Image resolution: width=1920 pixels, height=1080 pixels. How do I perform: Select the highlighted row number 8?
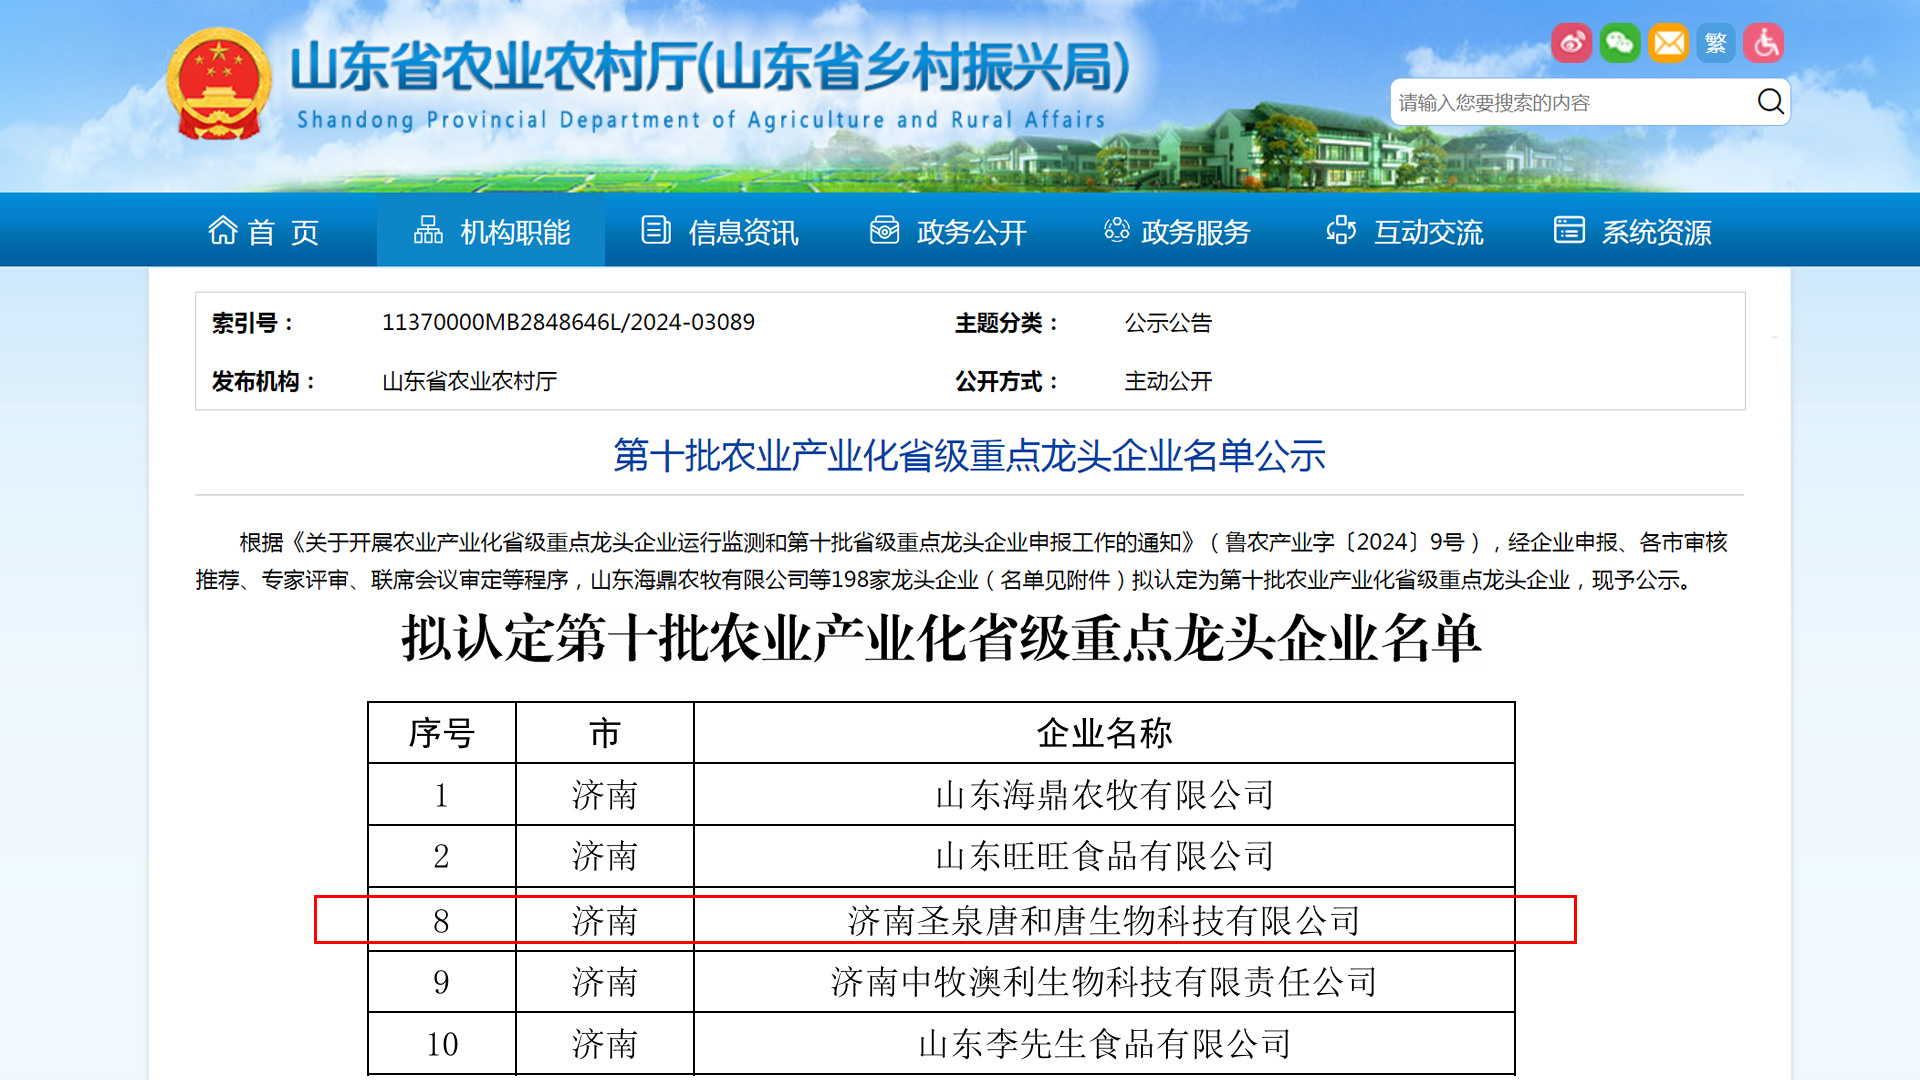441,921
